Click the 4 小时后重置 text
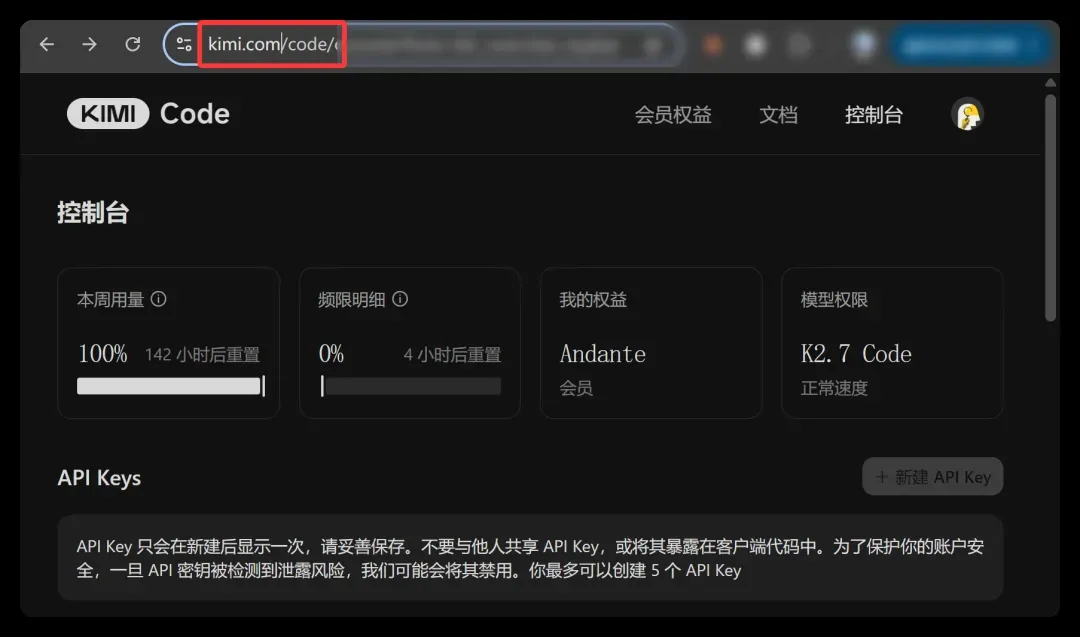The height and width of the screenshot is (637, 1080). click(452, 355)
